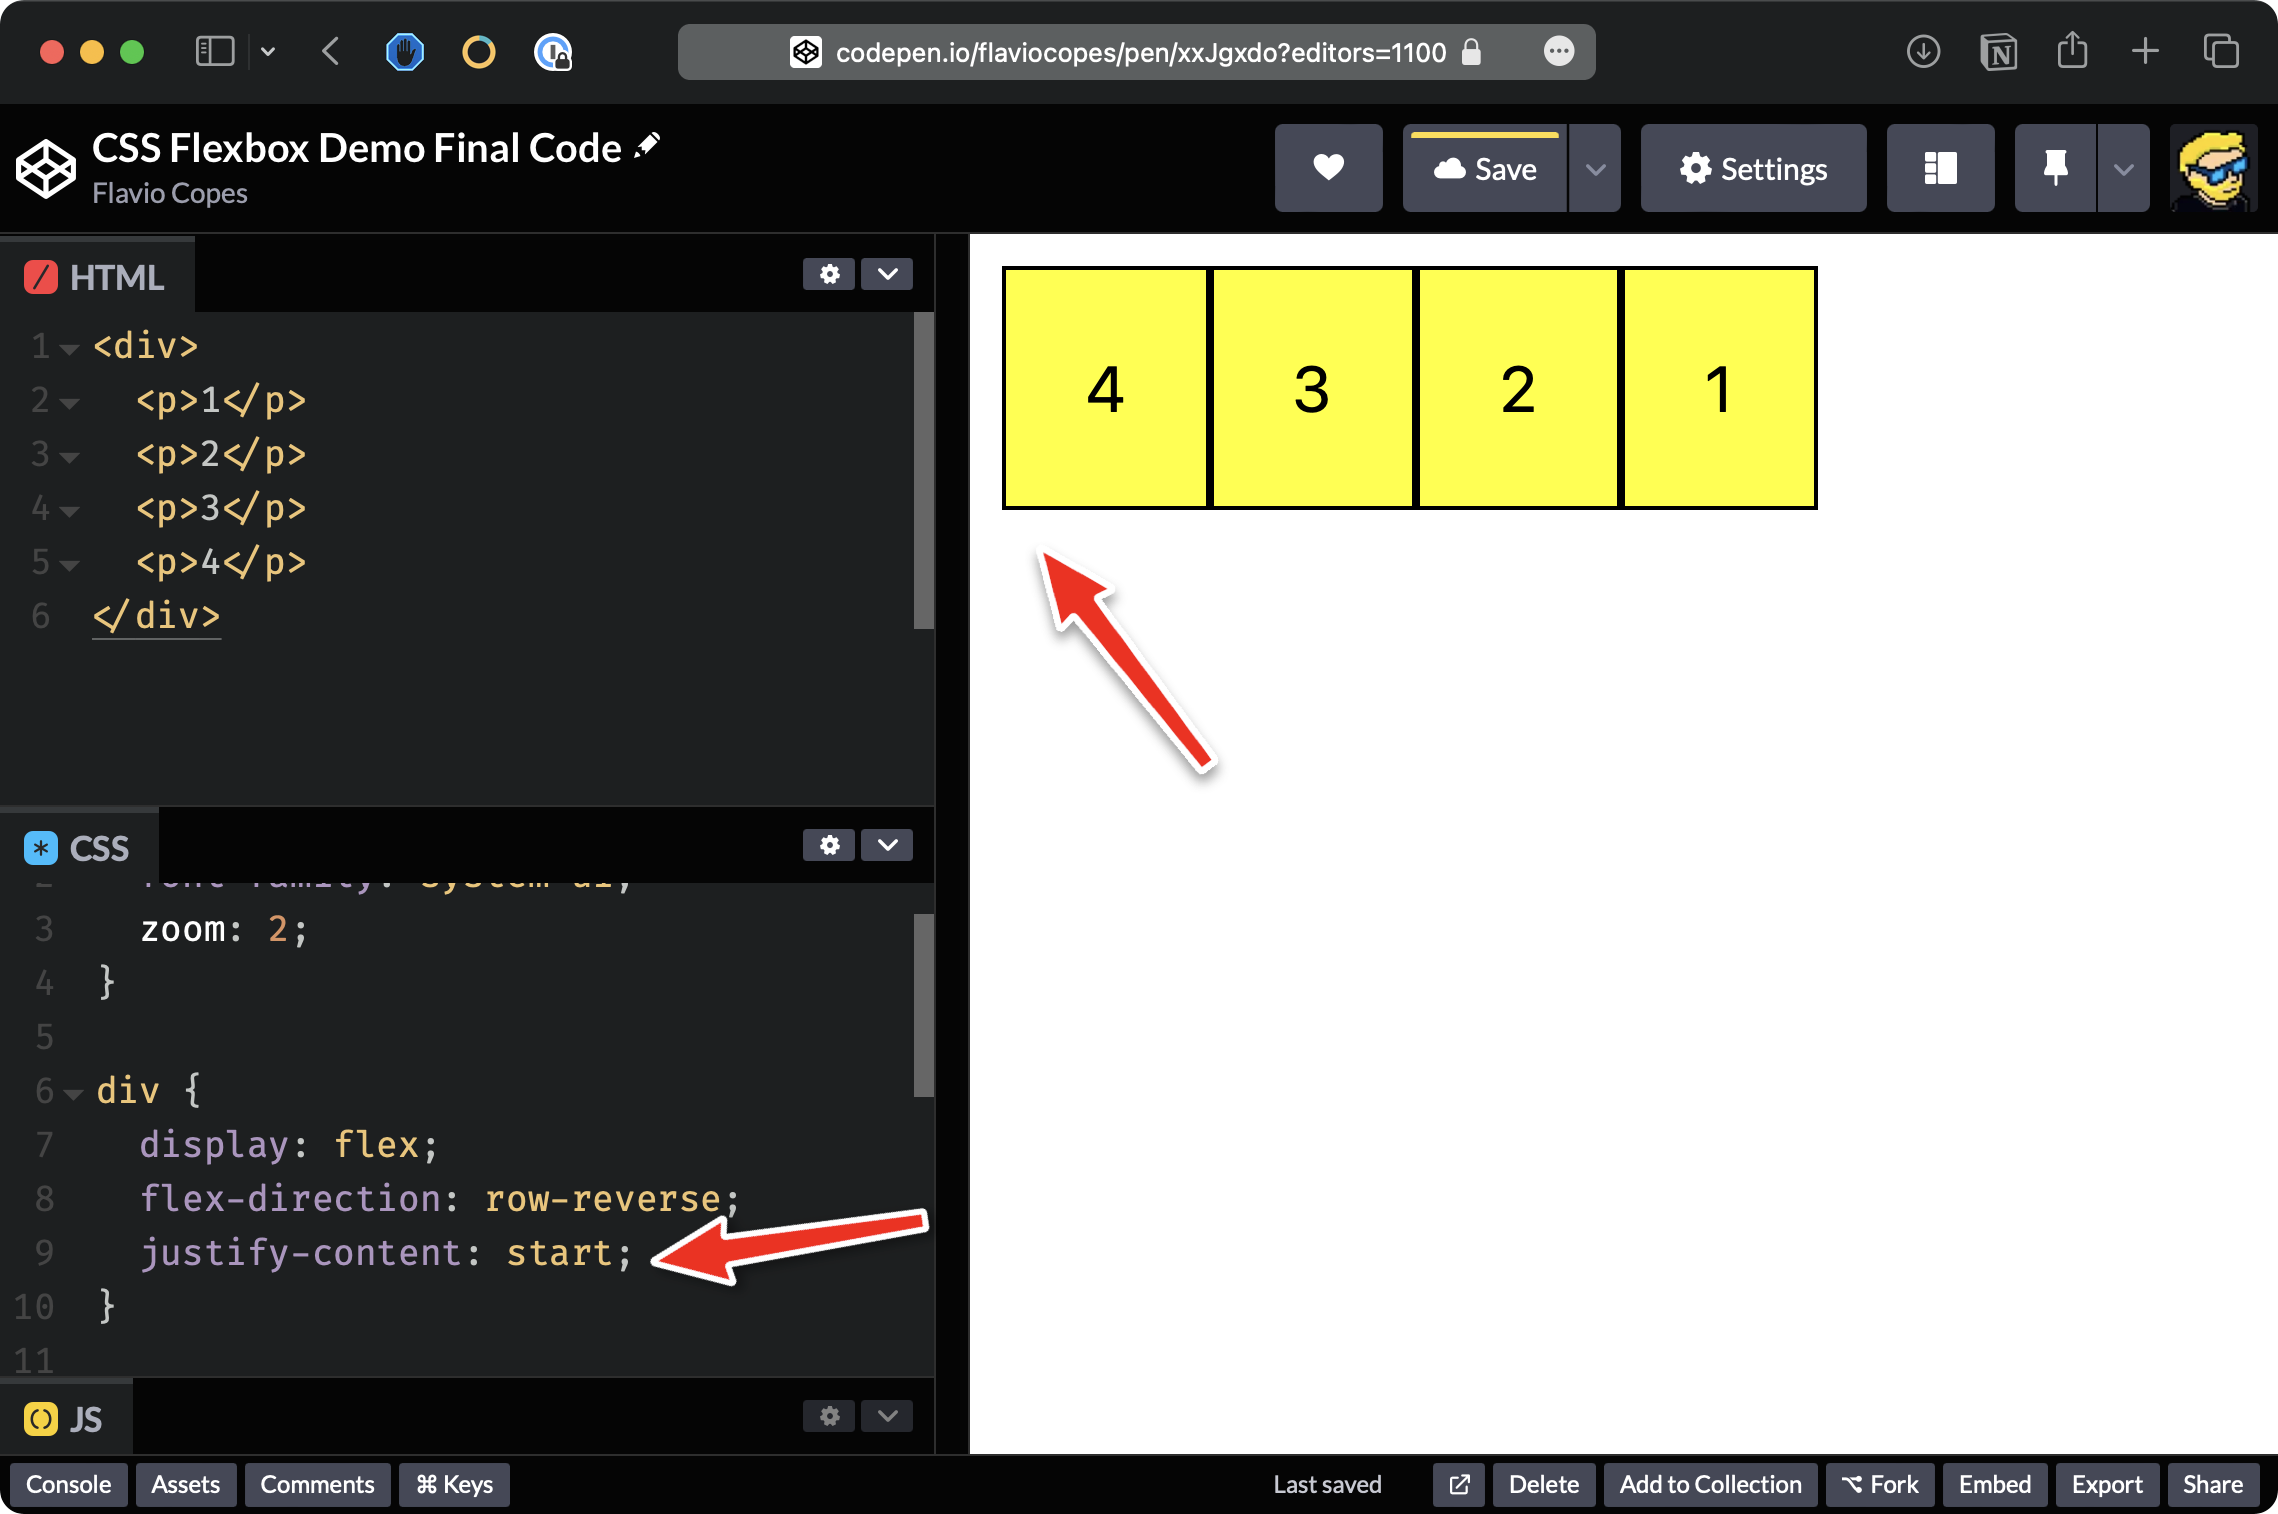
Task: Open the Assets panel
Action: (186, 1484)
